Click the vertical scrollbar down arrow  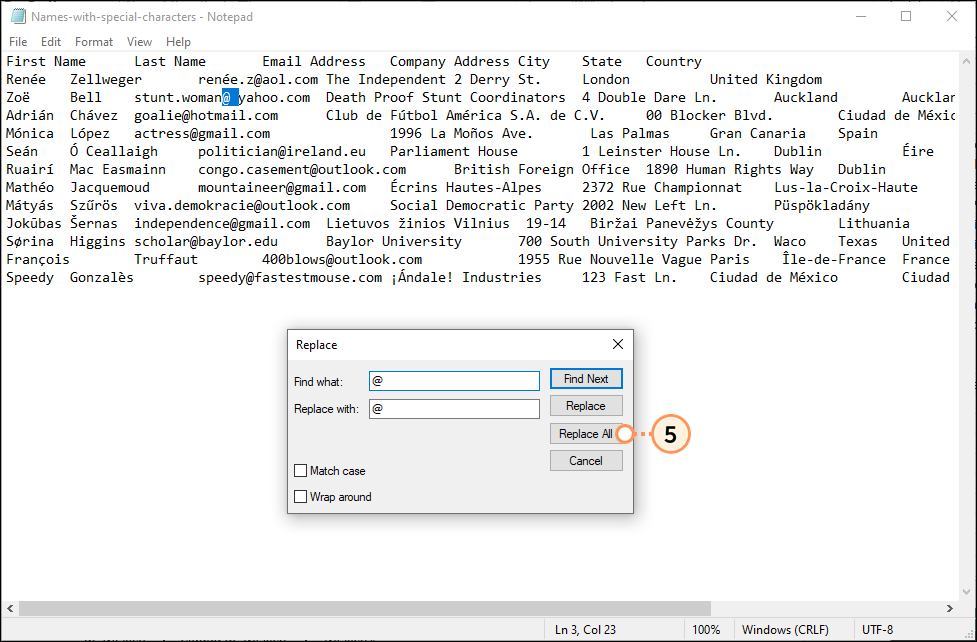[966, 592]
